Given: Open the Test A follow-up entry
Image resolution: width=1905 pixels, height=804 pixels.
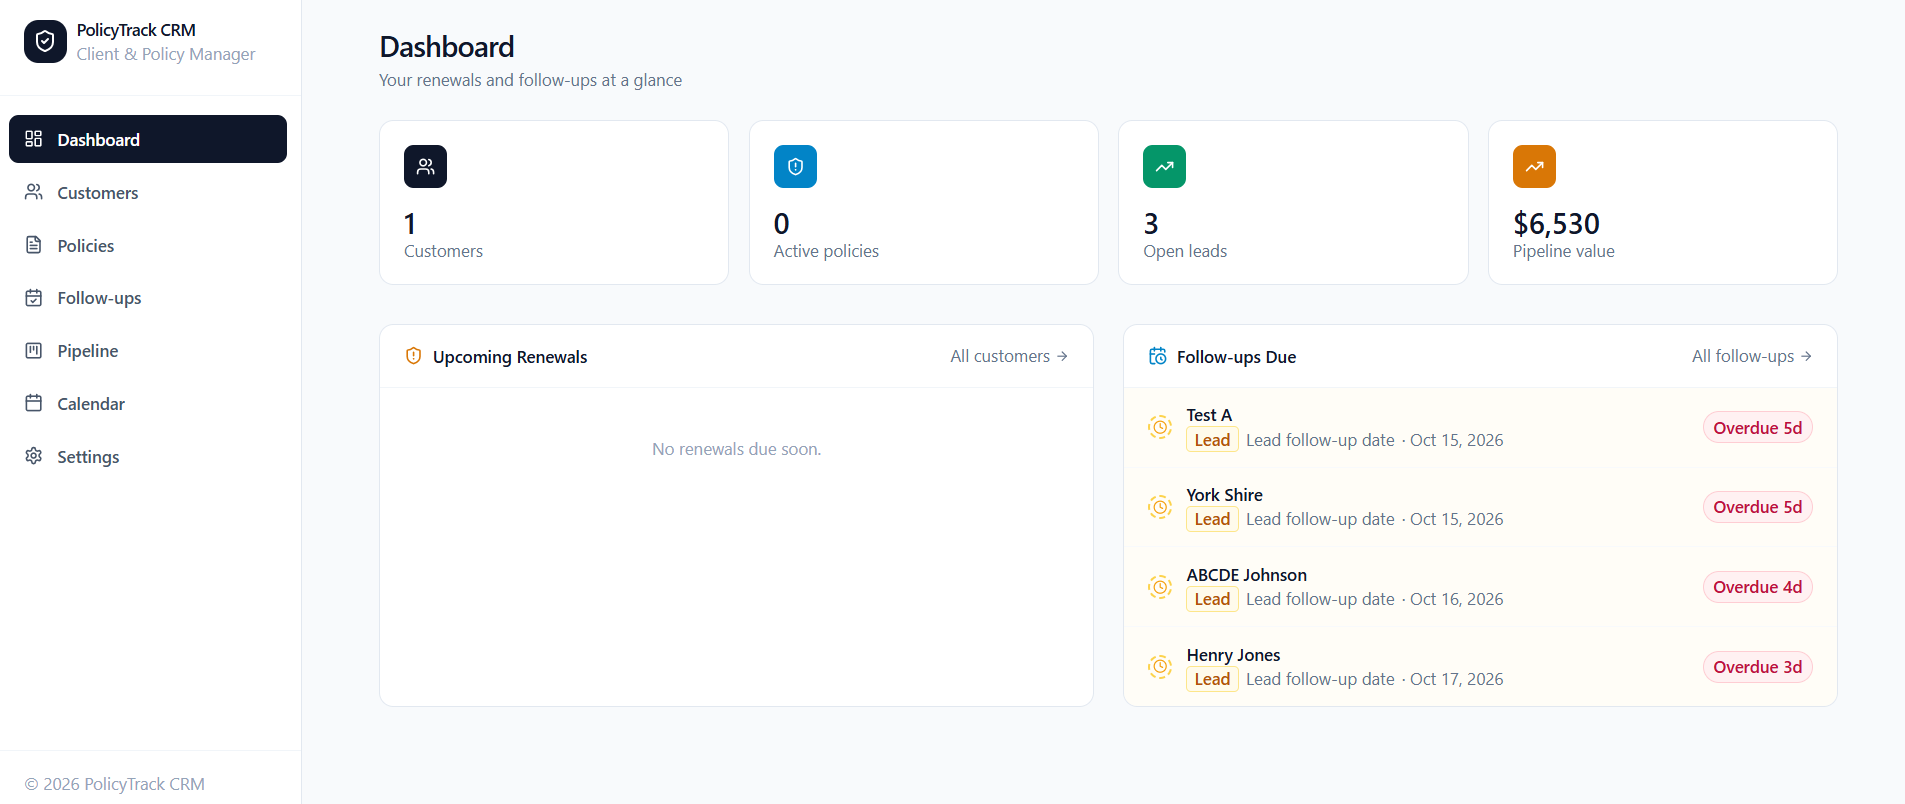Looking at the screenshot, I should (x=1480, y=427).
